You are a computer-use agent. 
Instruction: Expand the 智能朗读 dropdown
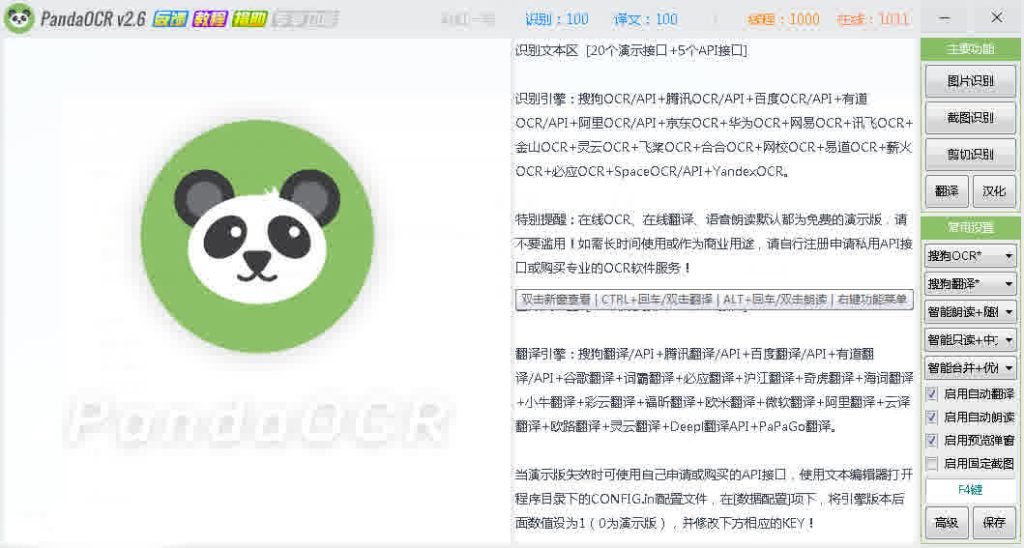[970, 312]
